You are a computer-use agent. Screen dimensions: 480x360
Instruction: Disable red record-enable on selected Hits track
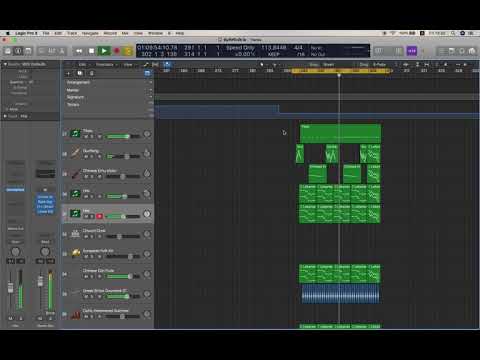point(99,216)
